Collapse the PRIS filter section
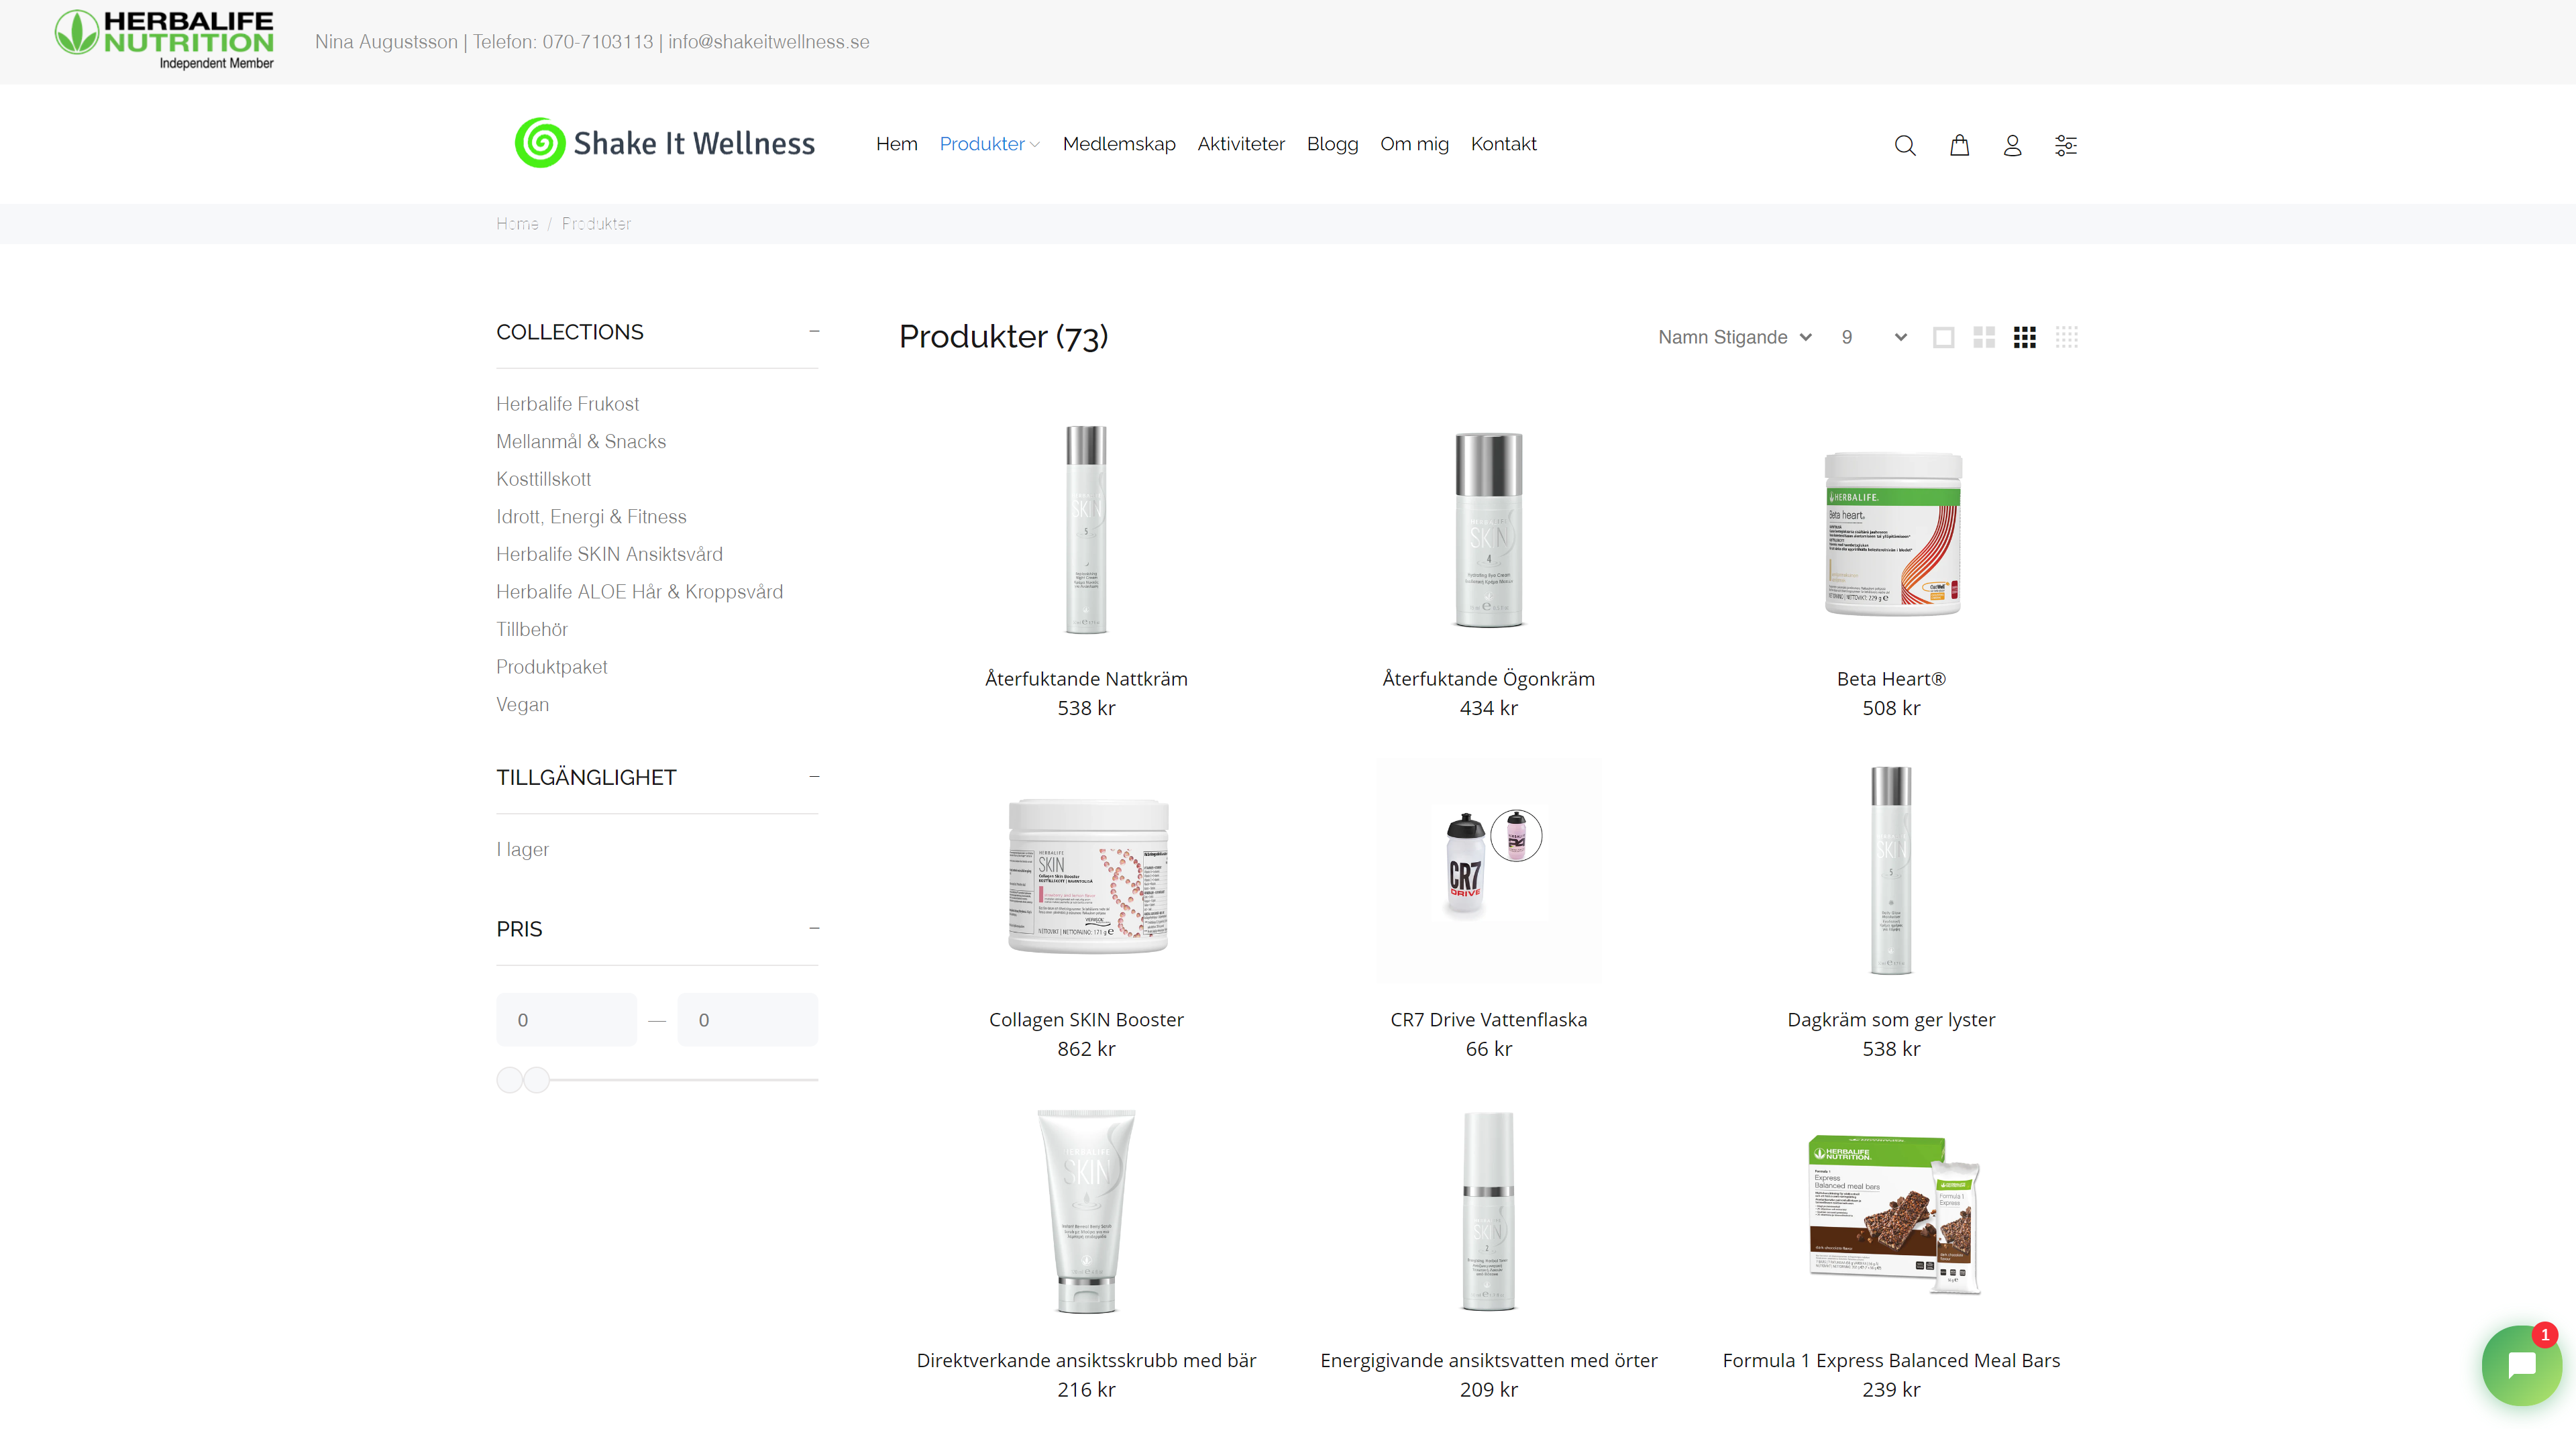The width and height of the screenshot is (2576, 1449). 814,929
